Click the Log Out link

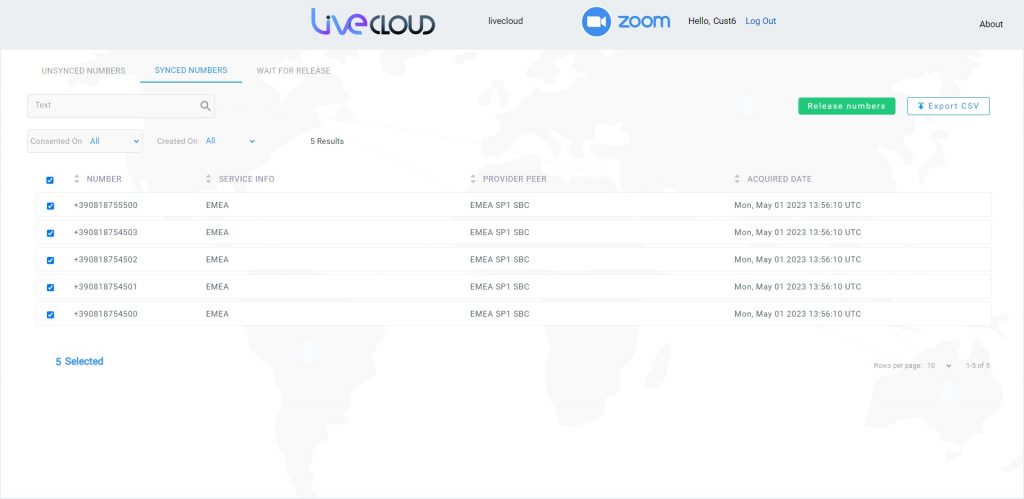click(x=760, y=21)
